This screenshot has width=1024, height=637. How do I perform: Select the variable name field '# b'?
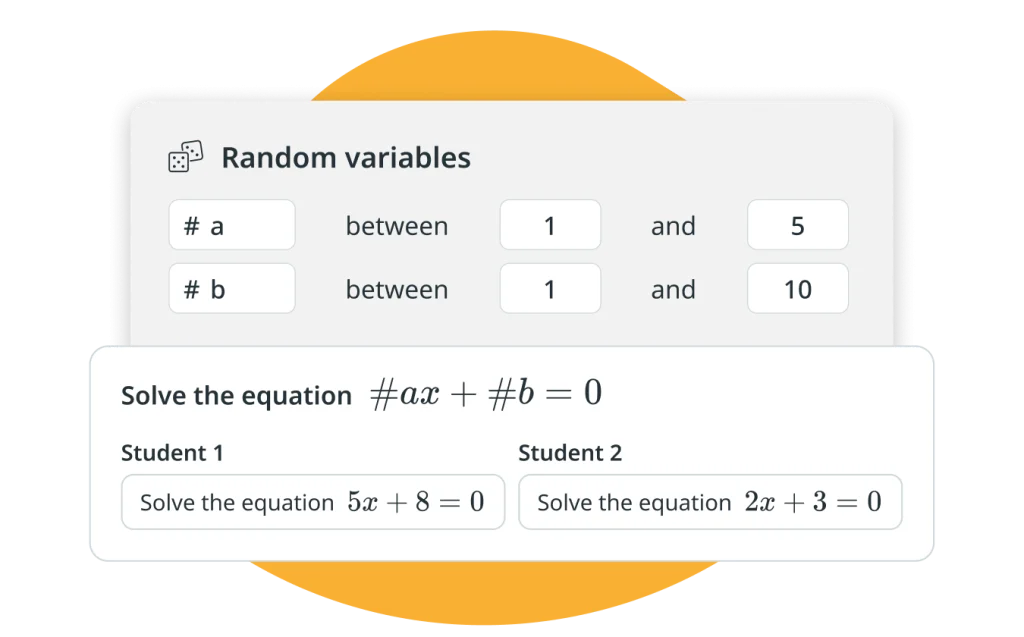(x=232, y=289)
